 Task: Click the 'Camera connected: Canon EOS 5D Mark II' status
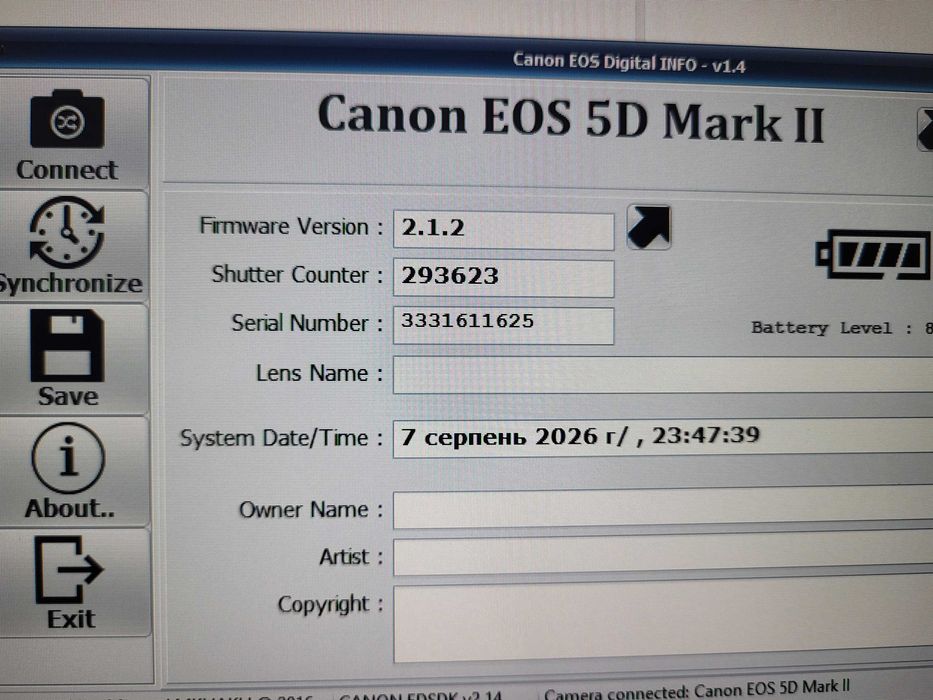pos(697,690)
